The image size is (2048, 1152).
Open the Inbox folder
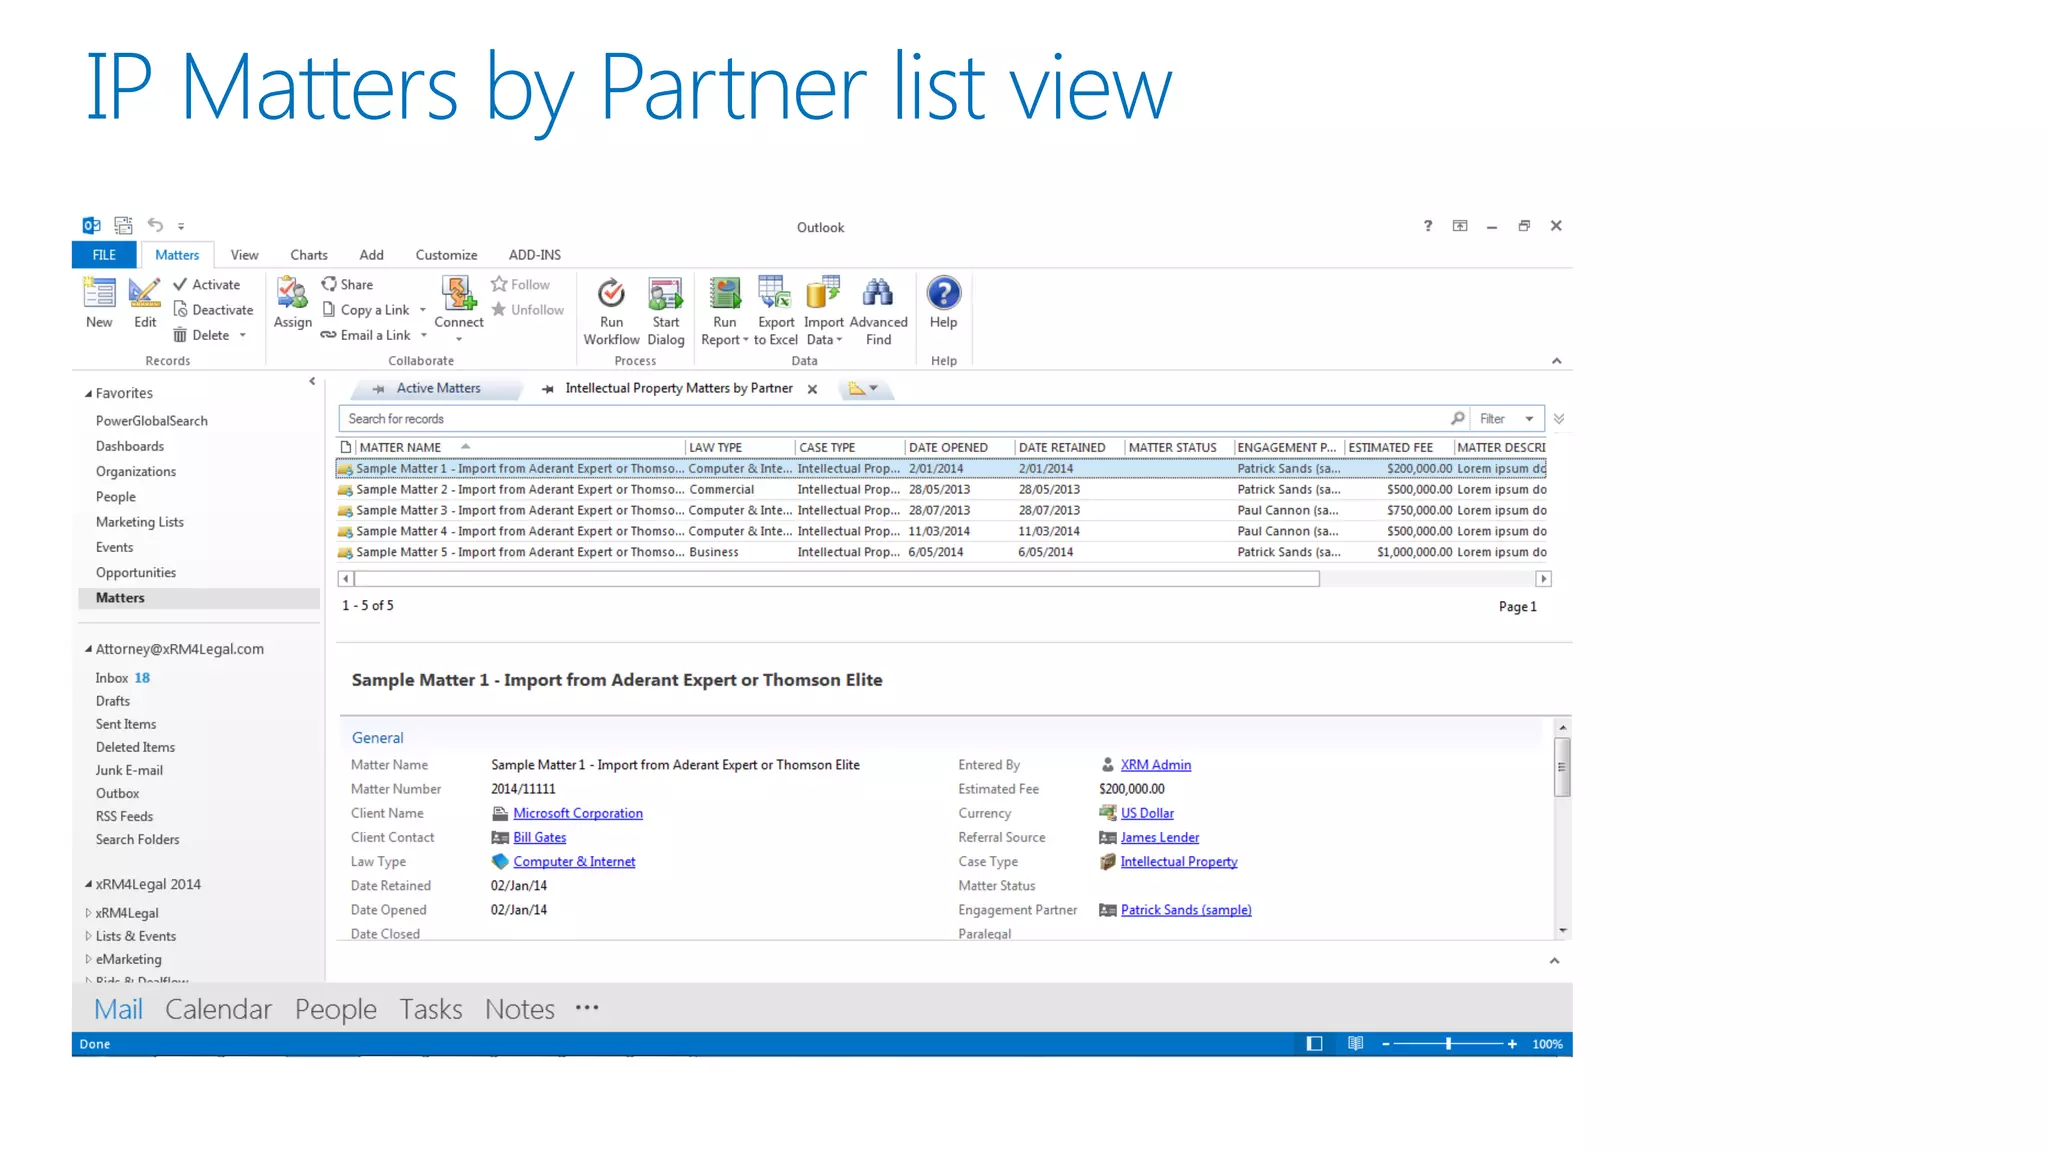[x=112, y=678]
